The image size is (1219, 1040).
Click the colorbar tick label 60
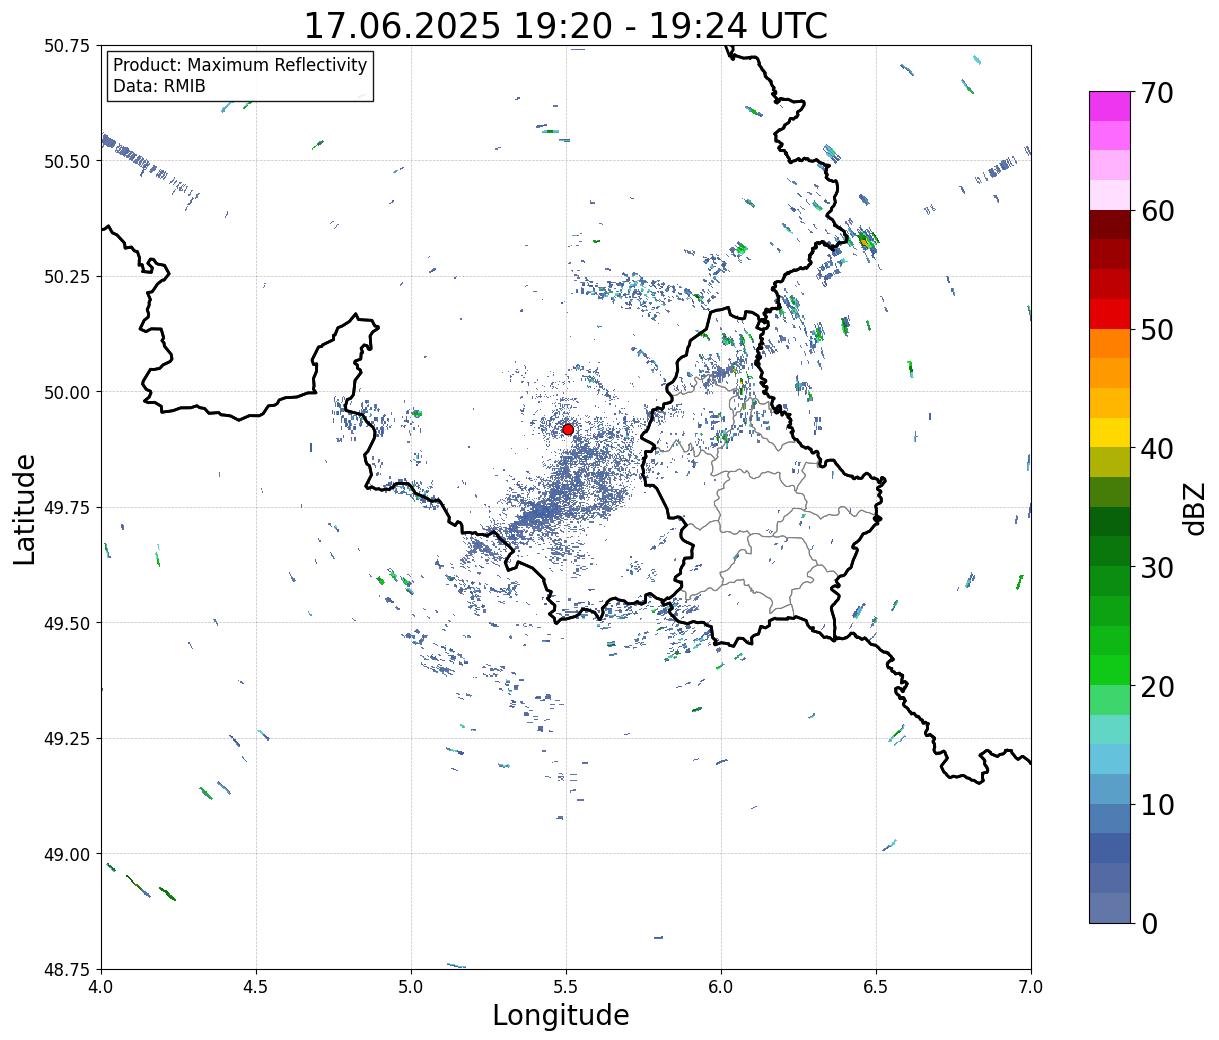point(1157,211)
